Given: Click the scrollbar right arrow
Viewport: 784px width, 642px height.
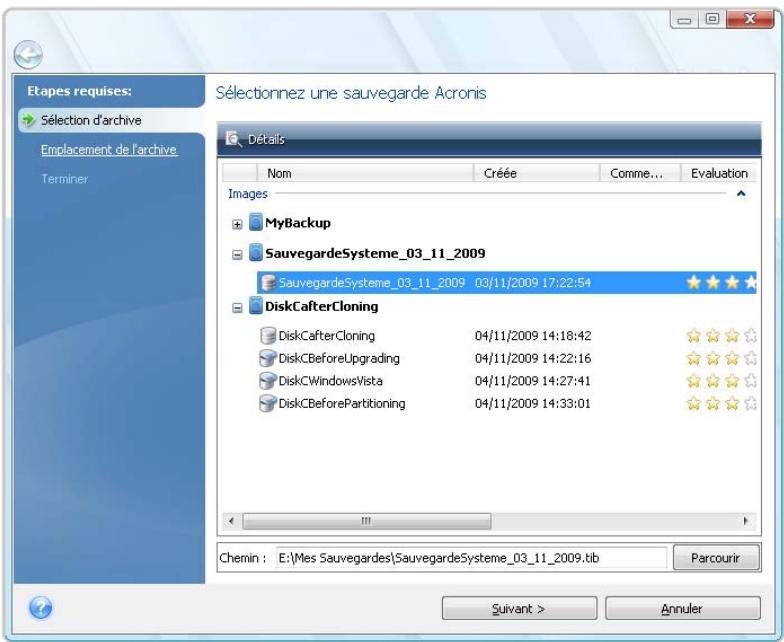Looking at the screenshot, I should (746, 521).
